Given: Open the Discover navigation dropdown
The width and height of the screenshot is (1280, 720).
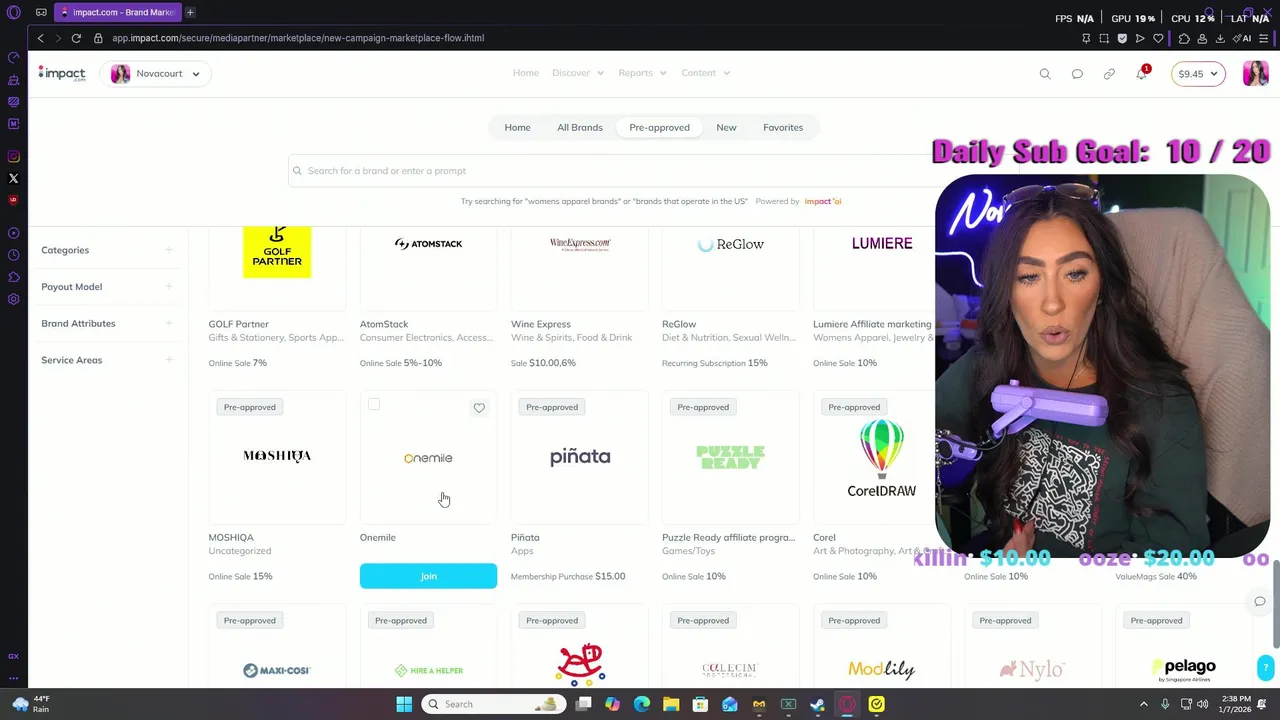Looking at the screenshot, I should click(578, 73).
